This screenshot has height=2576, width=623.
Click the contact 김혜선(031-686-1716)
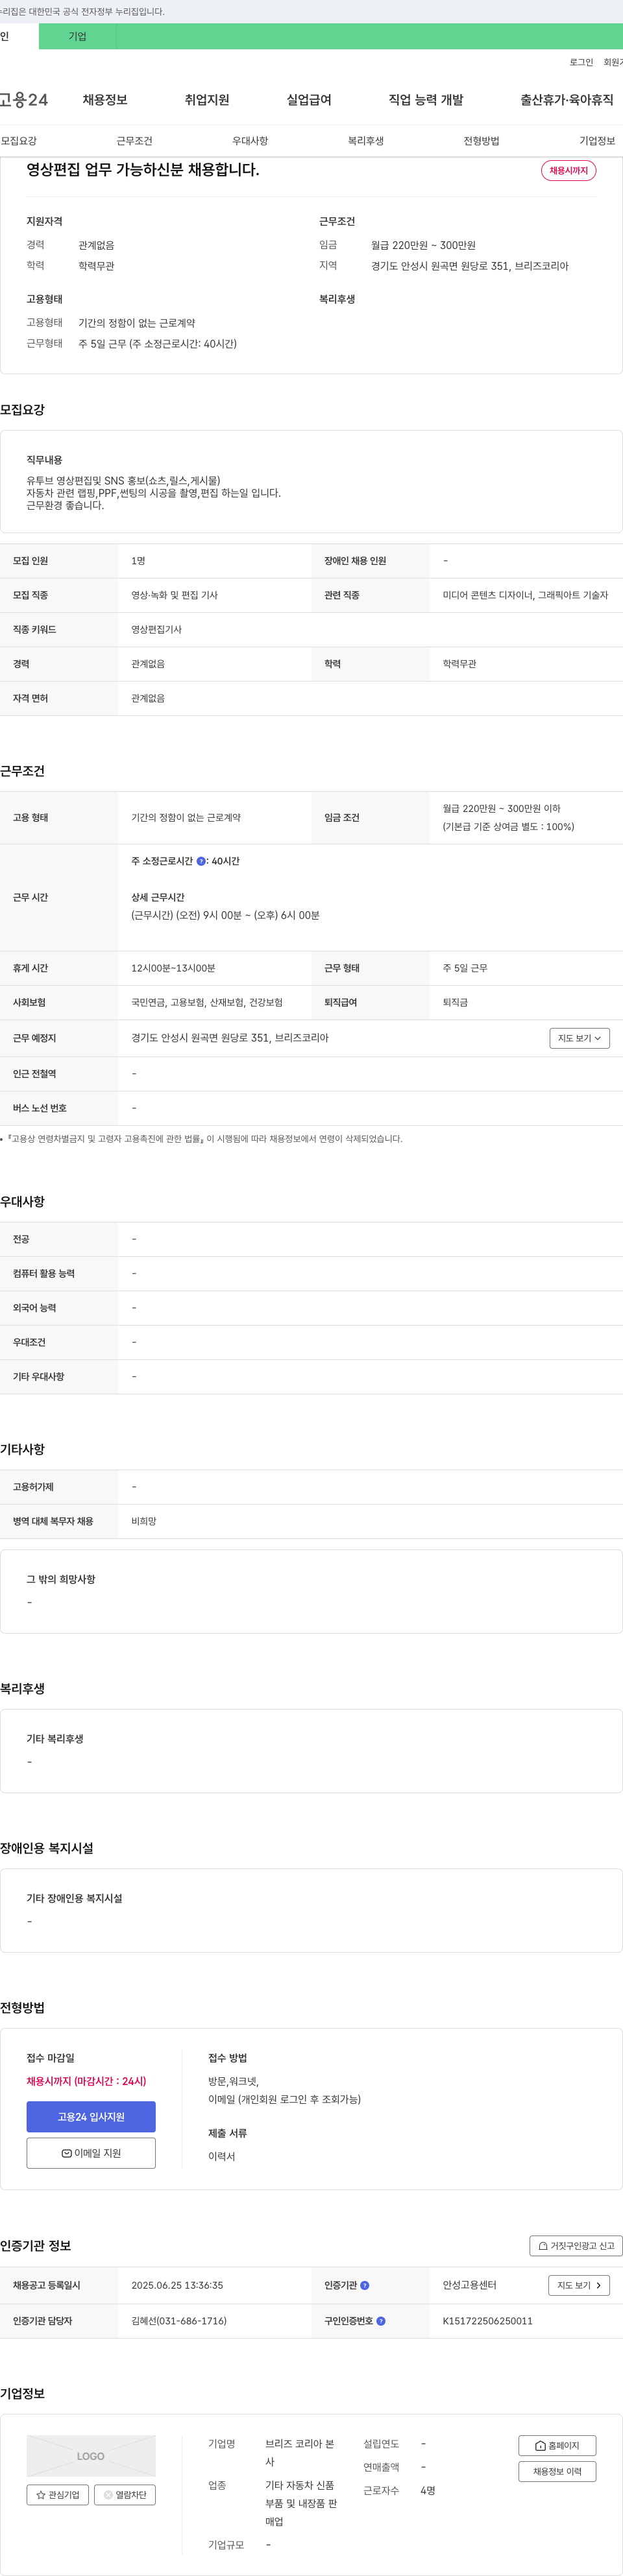(179, 2321)
